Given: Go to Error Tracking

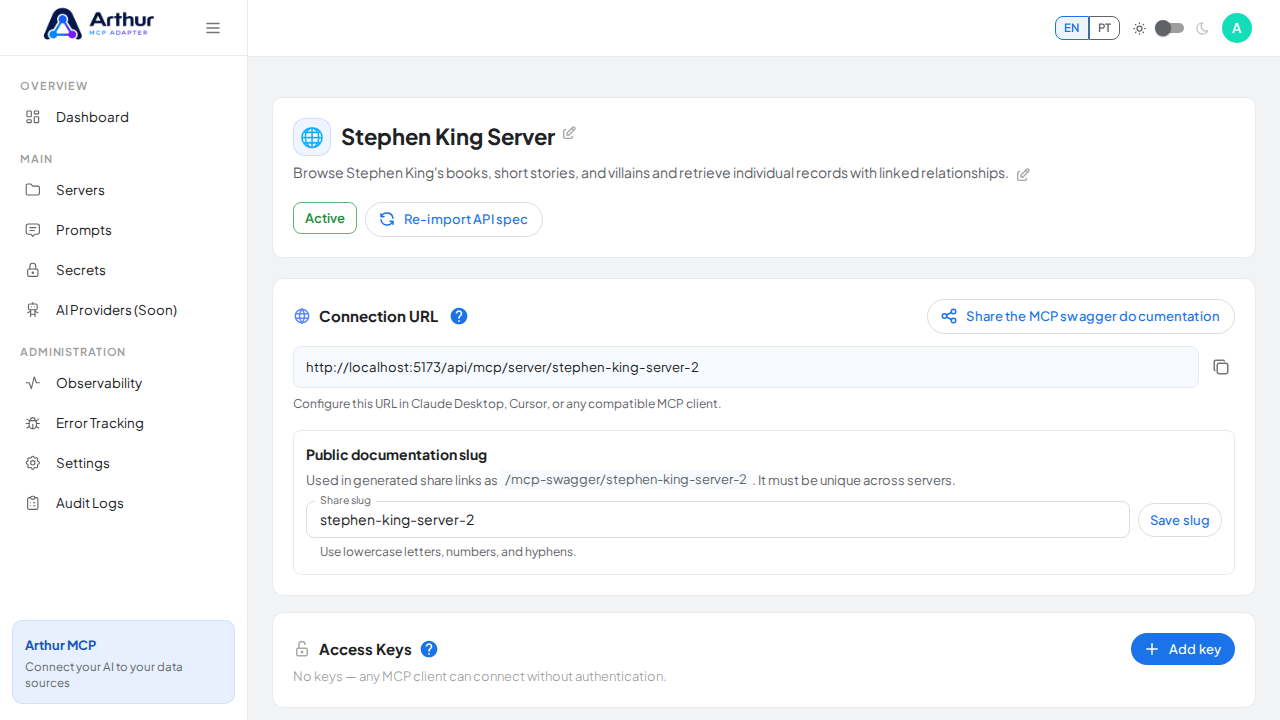Looking at the screenshot, I should point(124,423).
